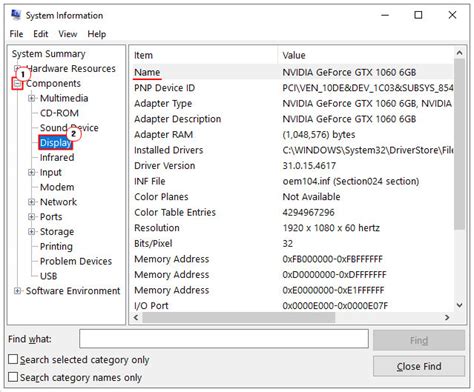Close the System Information window
The width and height of the screenshot is (474, 392).
point(452,15)
